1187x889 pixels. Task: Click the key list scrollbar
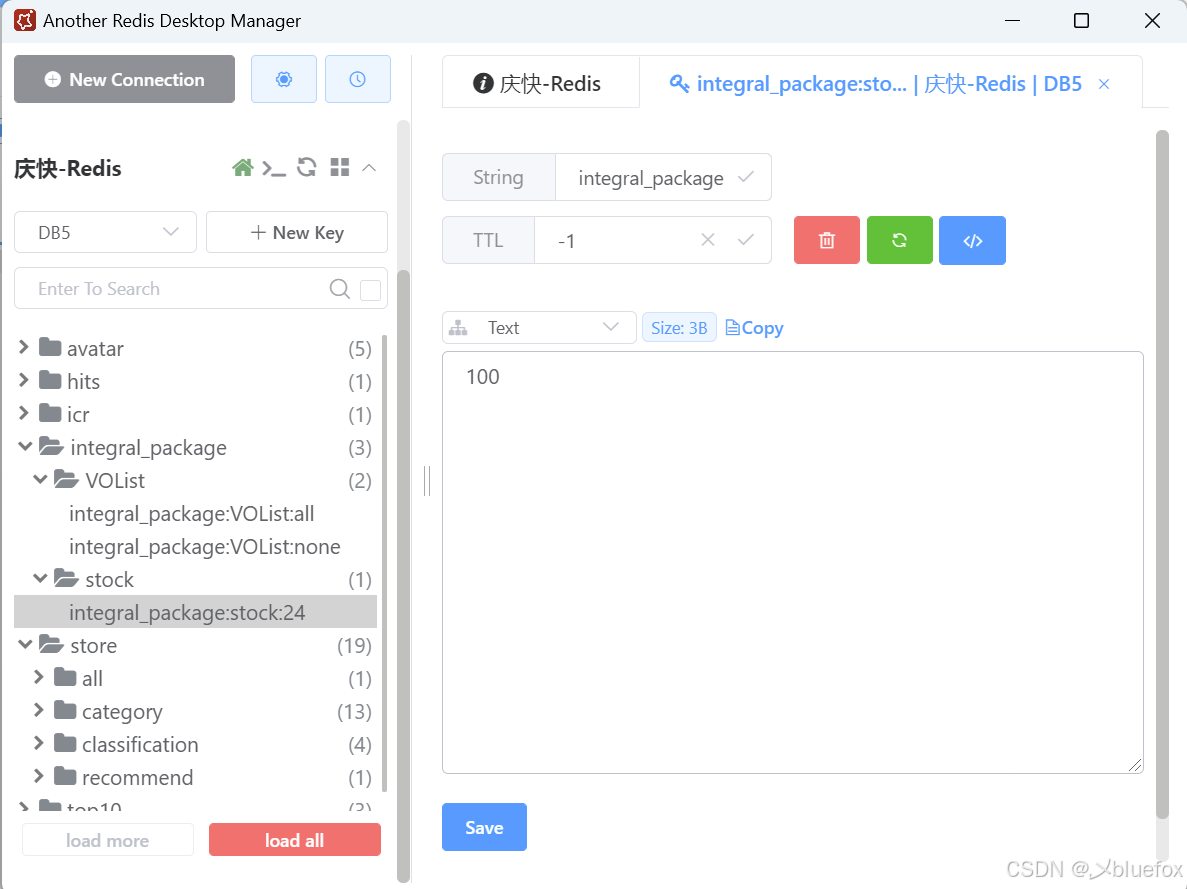point(385,562)
